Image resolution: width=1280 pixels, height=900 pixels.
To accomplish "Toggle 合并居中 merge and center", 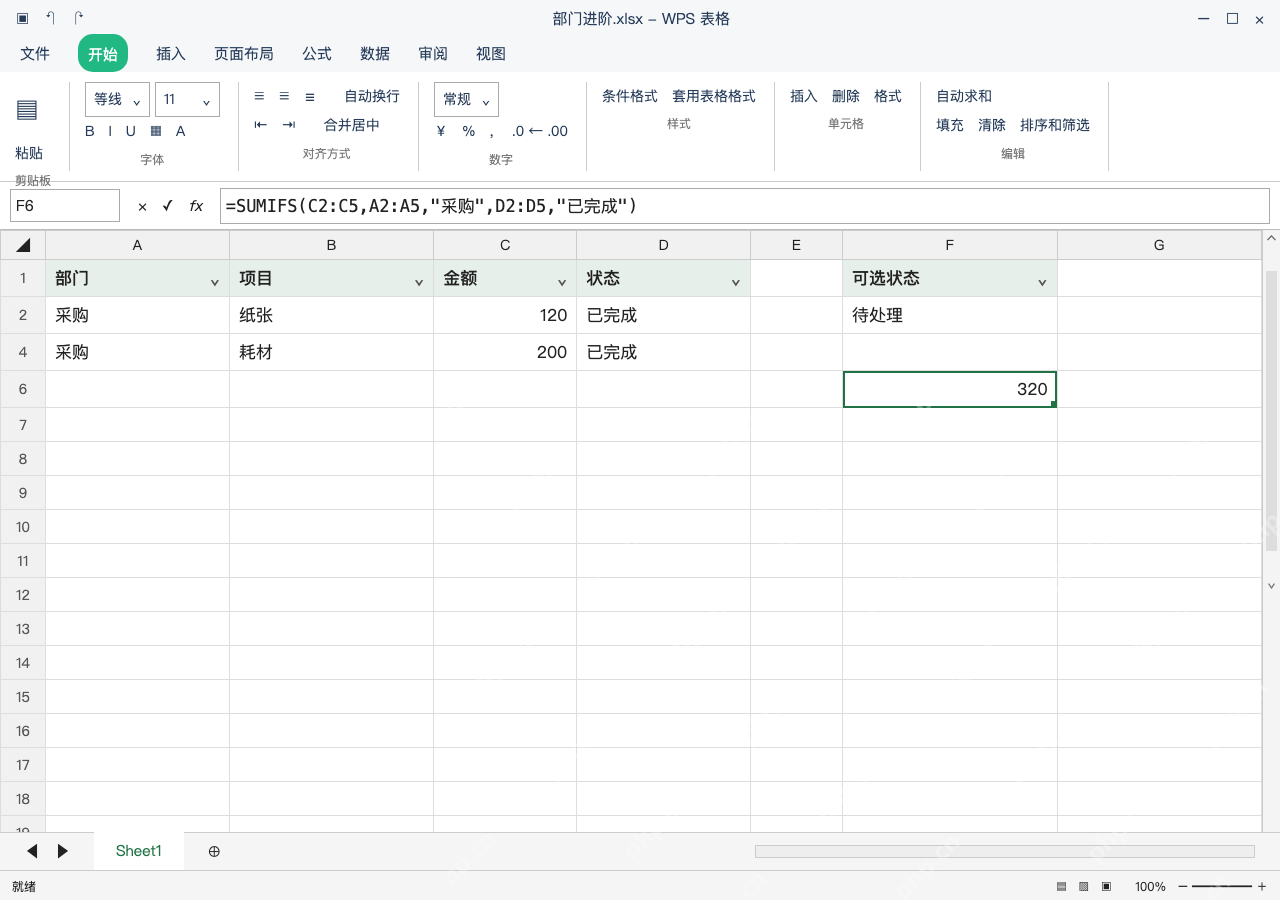I will (x=352, y=125).
